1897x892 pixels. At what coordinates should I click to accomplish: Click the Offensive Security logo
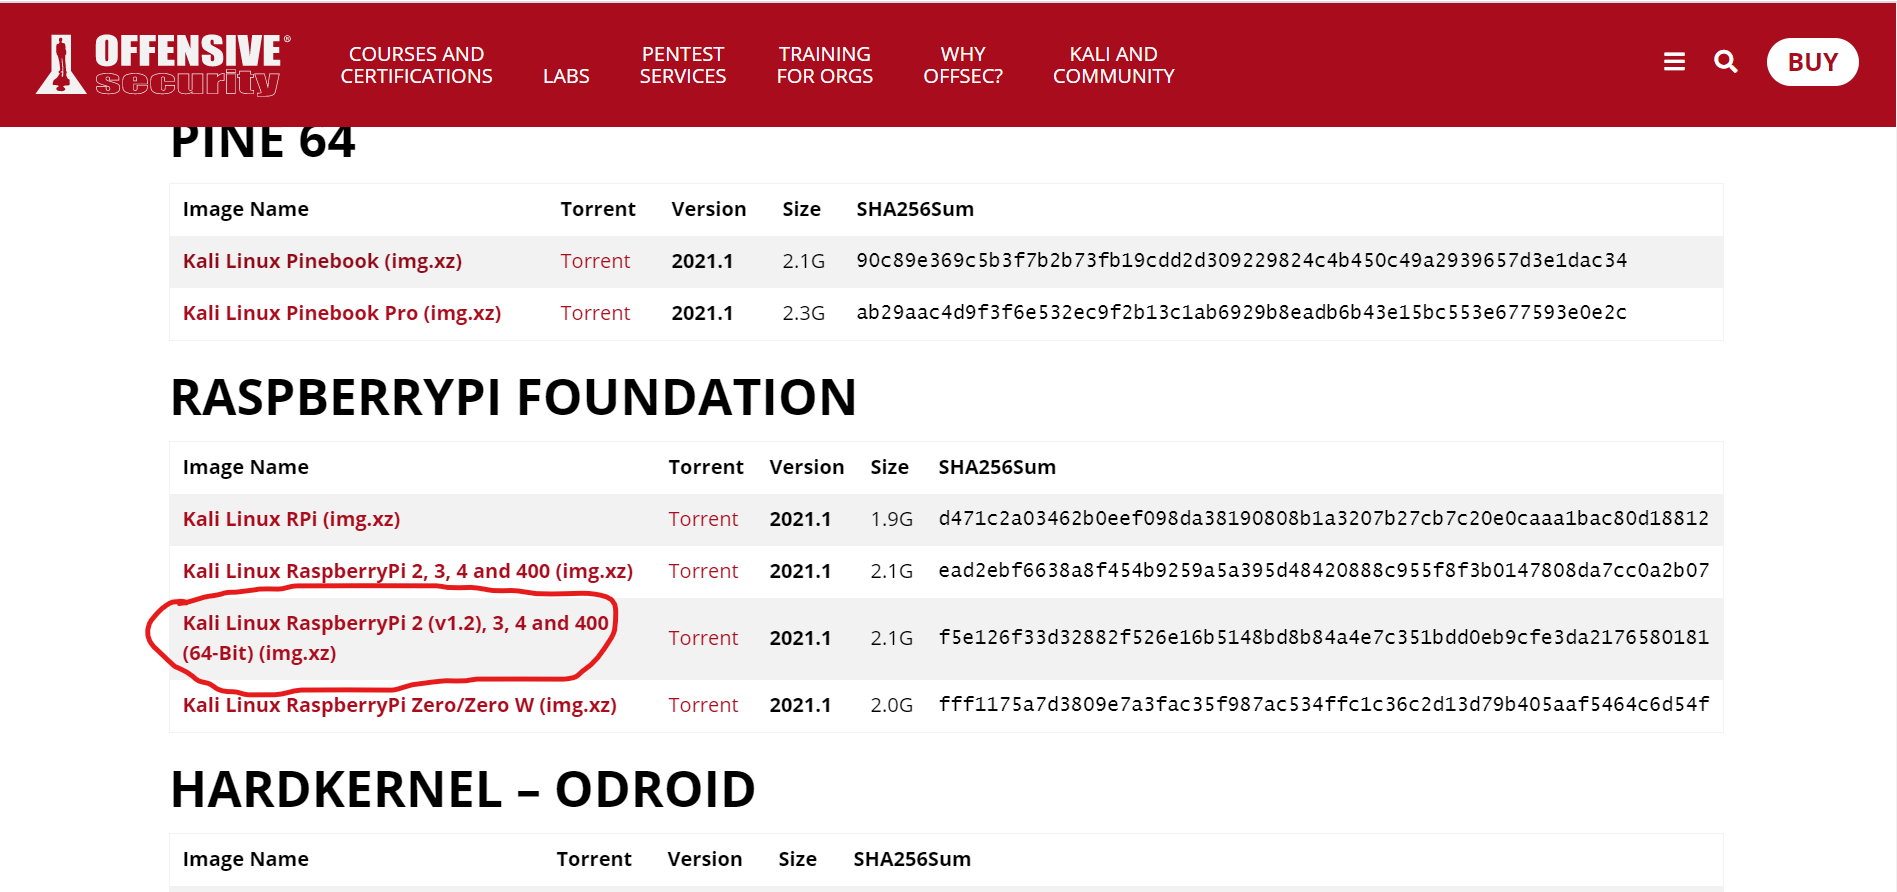click(163, 65)
